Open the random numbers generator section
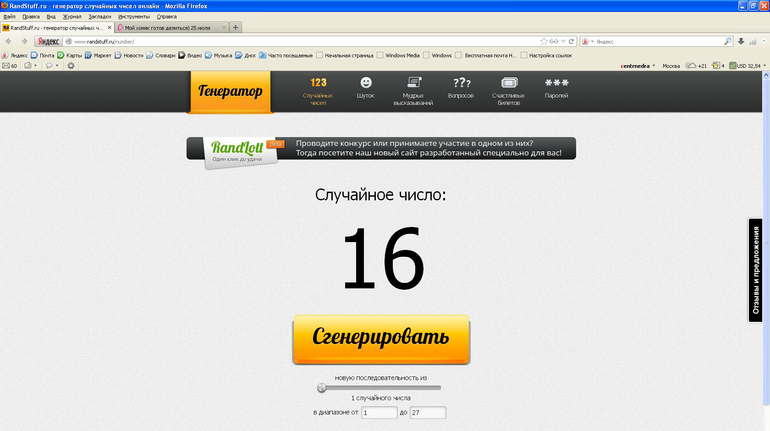The image size is (770, 431). tap(318, 91)
